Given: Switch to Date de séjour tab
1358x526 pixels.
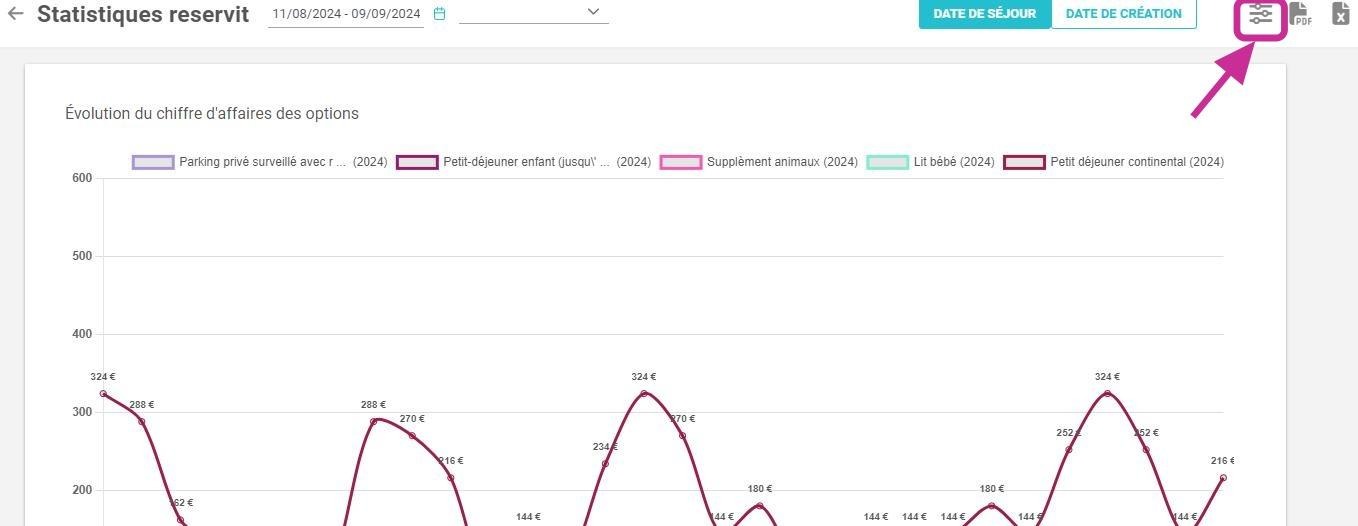Looking at the screenshot, I should (985, 14).
